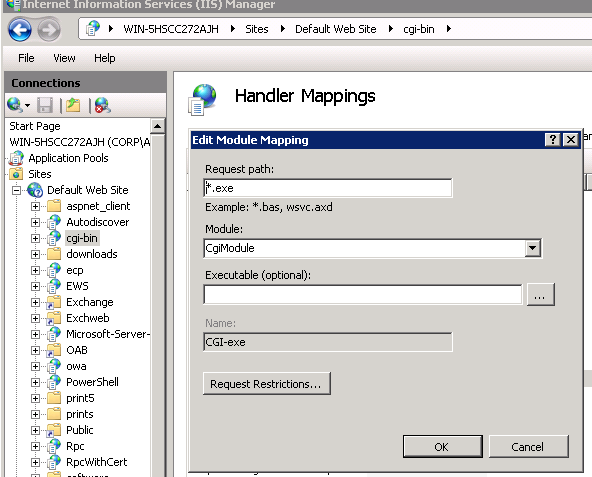This screenshot has width=592, height=477.
Task: Click the print5 folder label
Action: coord(80,398)
